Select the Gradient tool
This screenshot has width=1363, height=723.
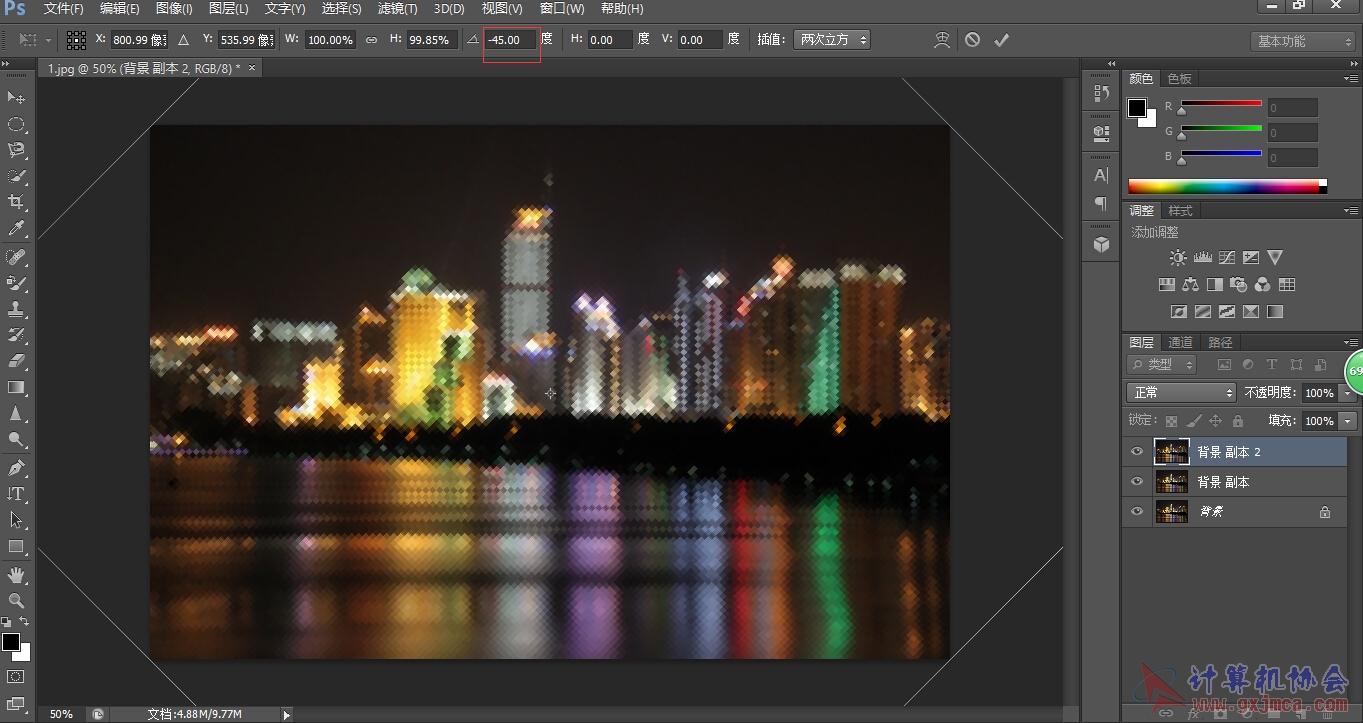tap(16, 387)
